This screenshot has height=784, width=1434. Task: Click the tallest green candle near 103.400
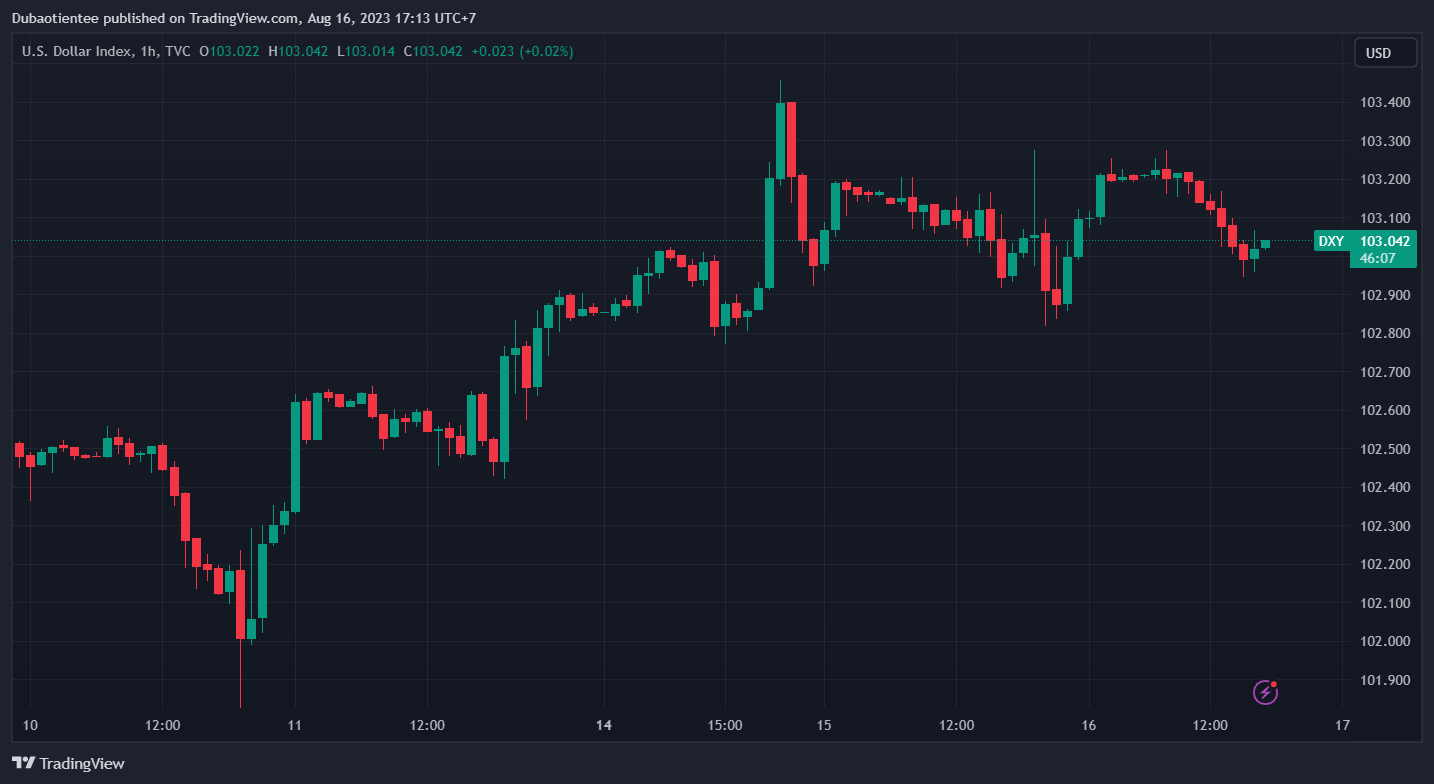click(x=780, y=140)
